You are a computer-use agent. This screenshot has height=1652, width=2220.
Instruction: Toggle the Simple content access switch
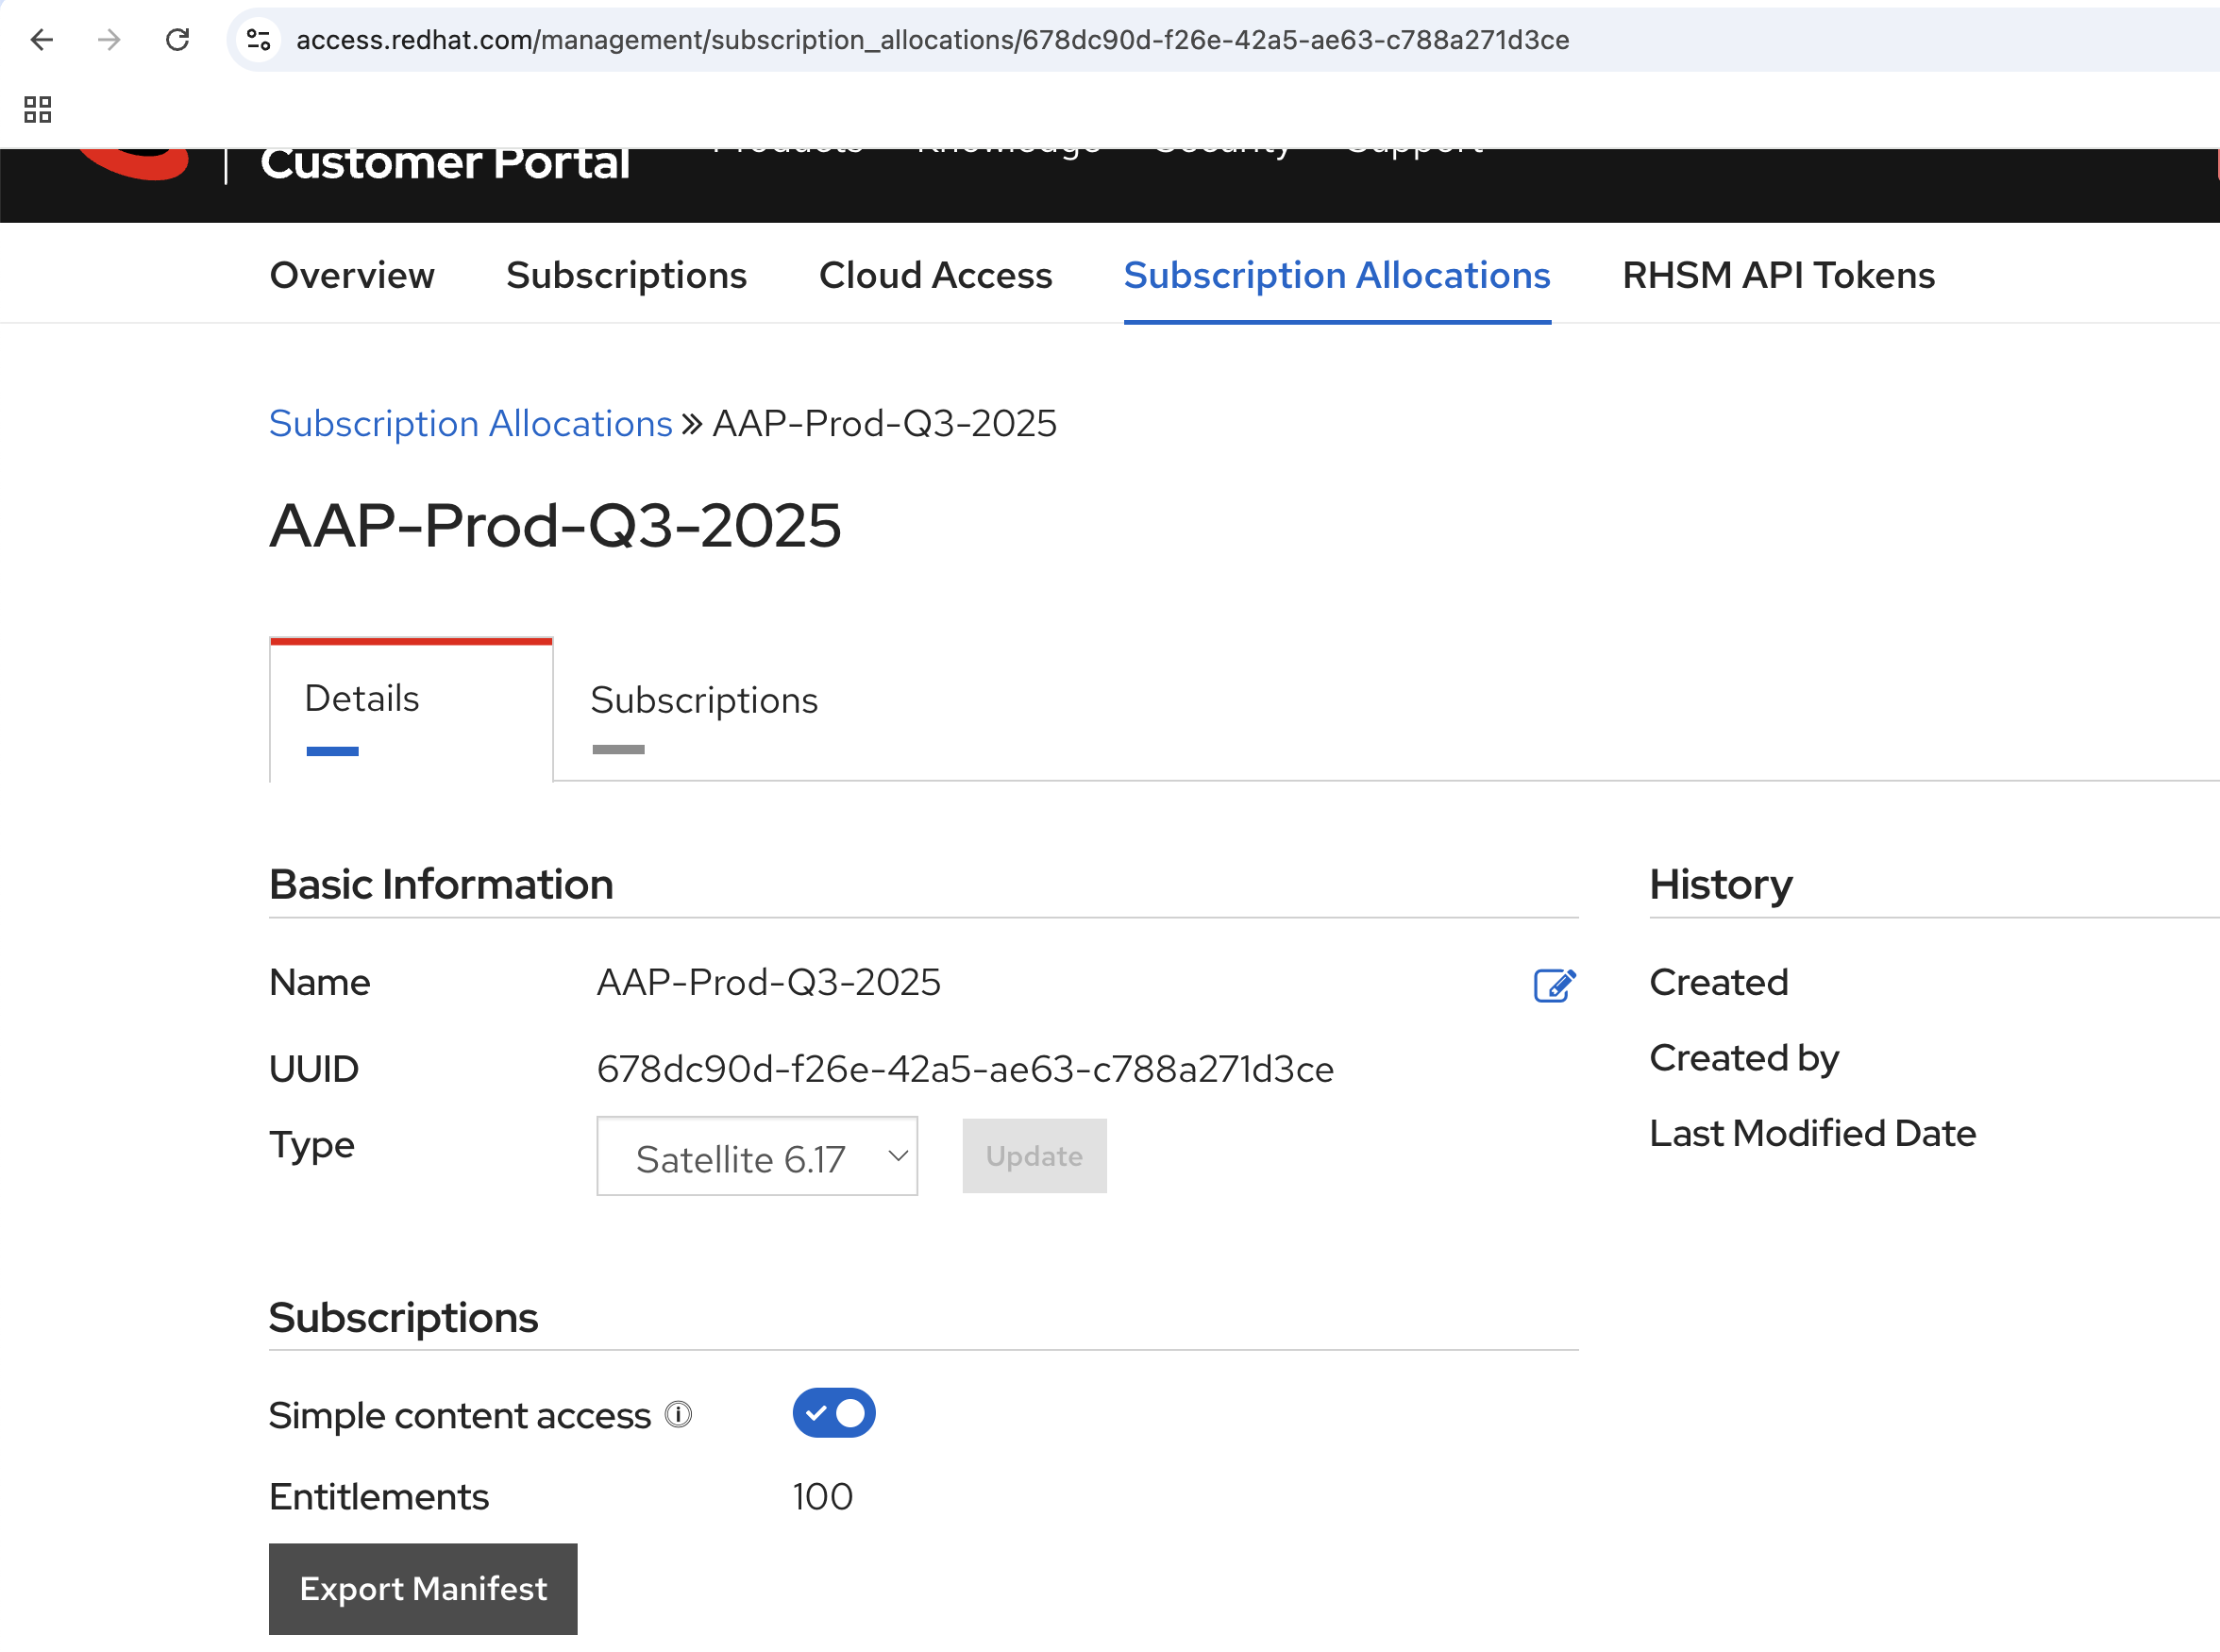[834, 1413]
